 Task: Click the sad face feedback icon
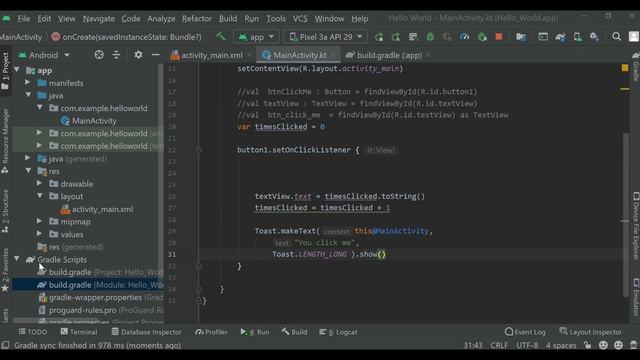tap(618, 345)
